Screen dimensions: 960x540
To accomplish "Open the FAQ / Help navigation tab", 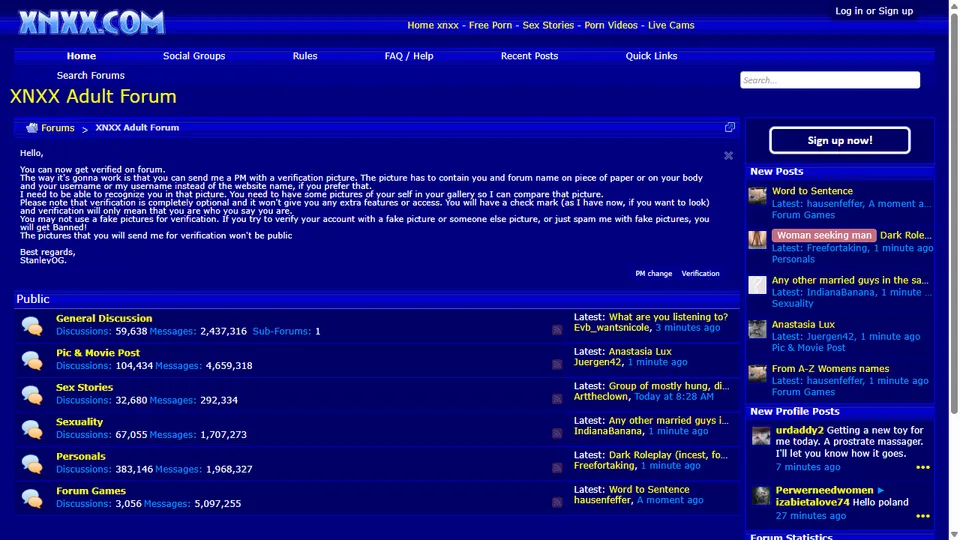I will coord(409,56).
